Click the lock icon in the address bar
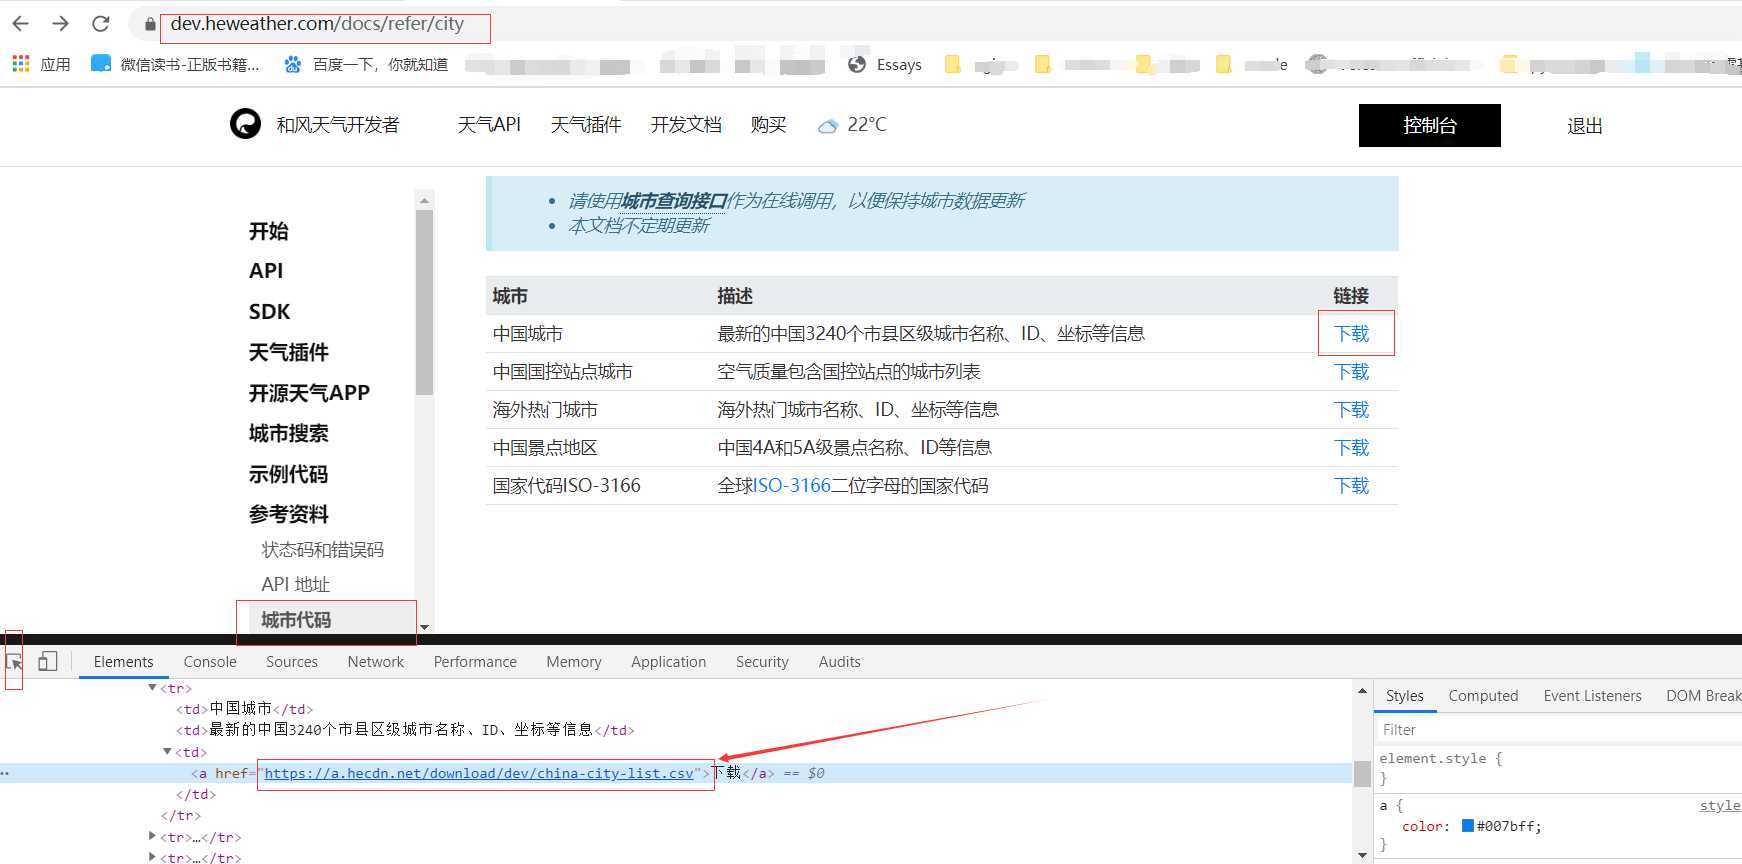1742x864 pixels. point(150,24)
